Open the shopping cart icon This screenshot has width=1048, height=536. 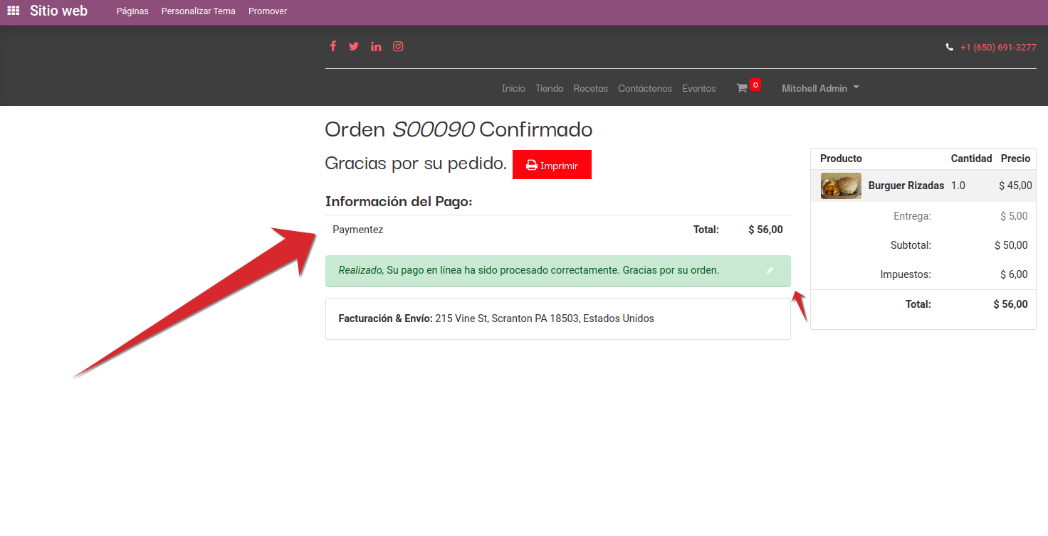[x=742, y=88]
